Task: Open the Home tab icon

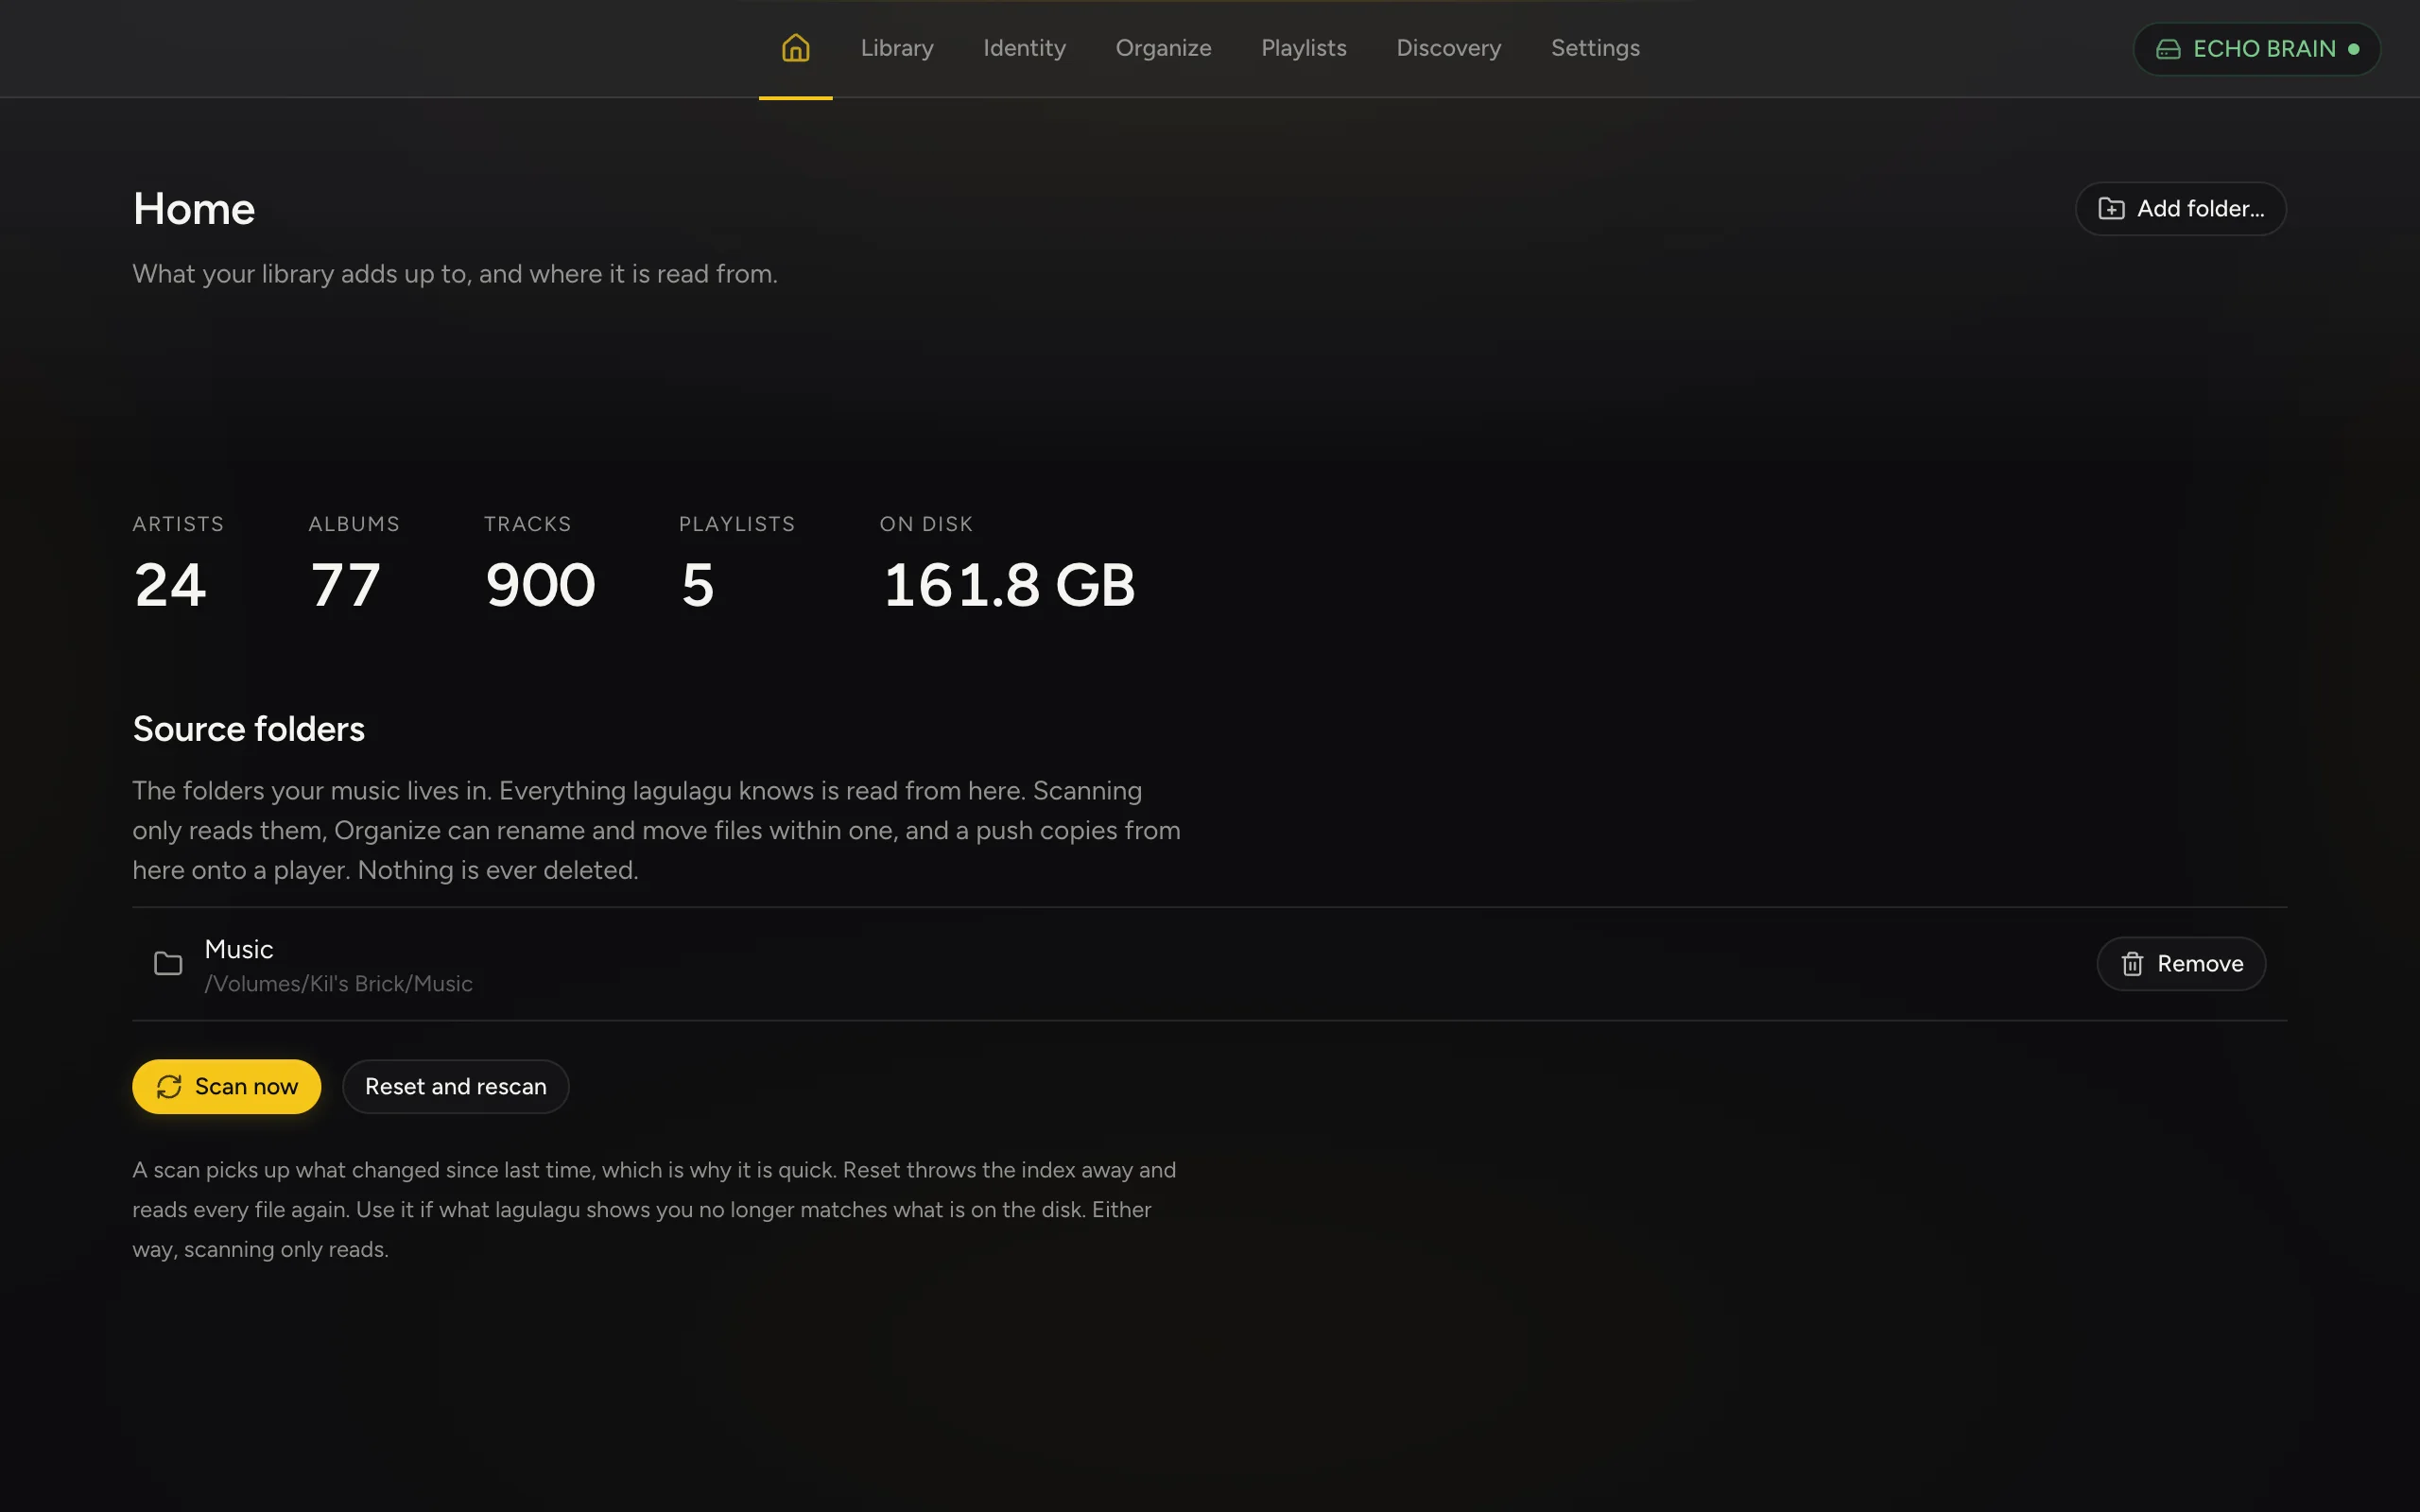Action: [x=795, y=48]
